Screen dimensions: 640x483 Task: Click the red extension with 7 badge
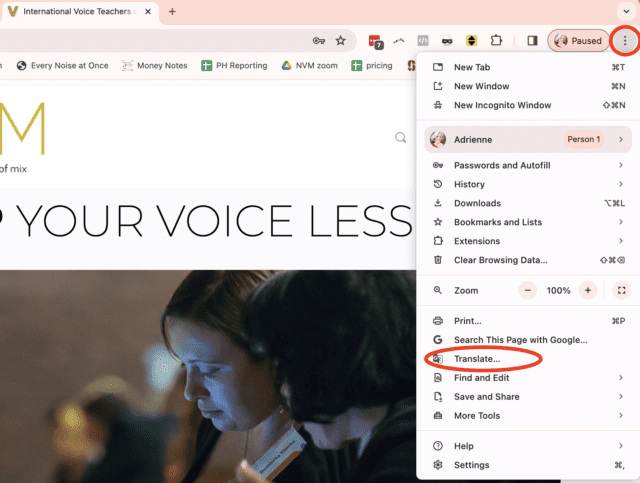point(375,41)
